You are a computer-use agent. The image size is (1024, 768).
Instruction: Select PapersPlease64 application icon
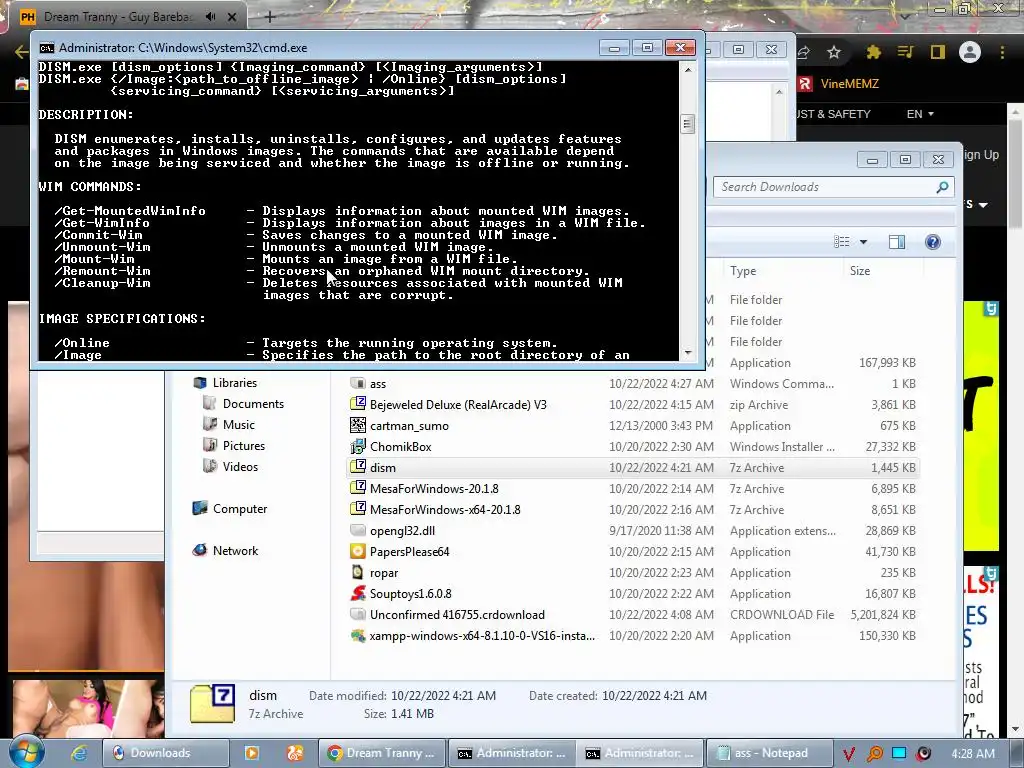click(358, 551)
